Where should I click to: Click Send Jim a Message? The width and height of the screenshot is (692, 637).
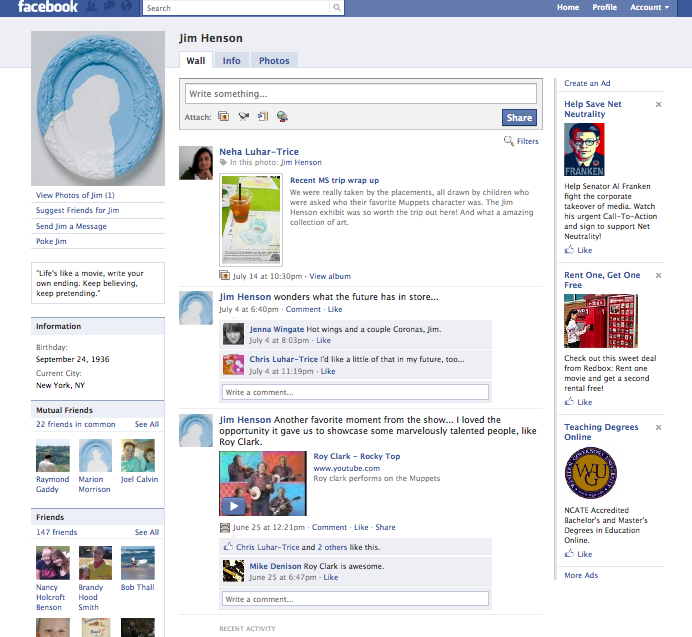point(71,226)
